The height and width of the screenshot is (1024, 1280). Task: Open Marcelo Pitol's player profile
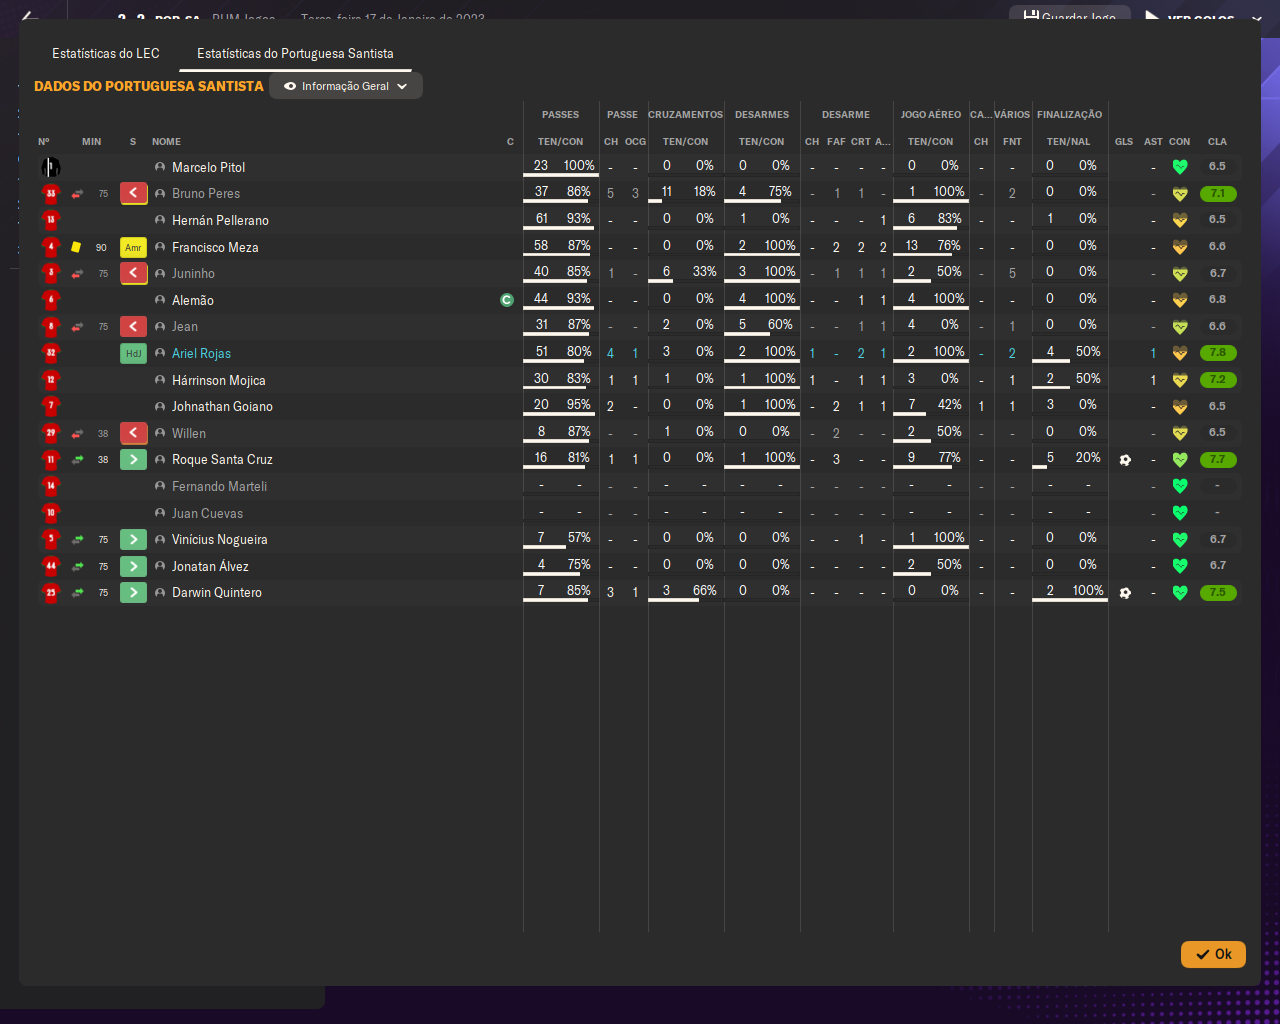[x=208, y=167]
